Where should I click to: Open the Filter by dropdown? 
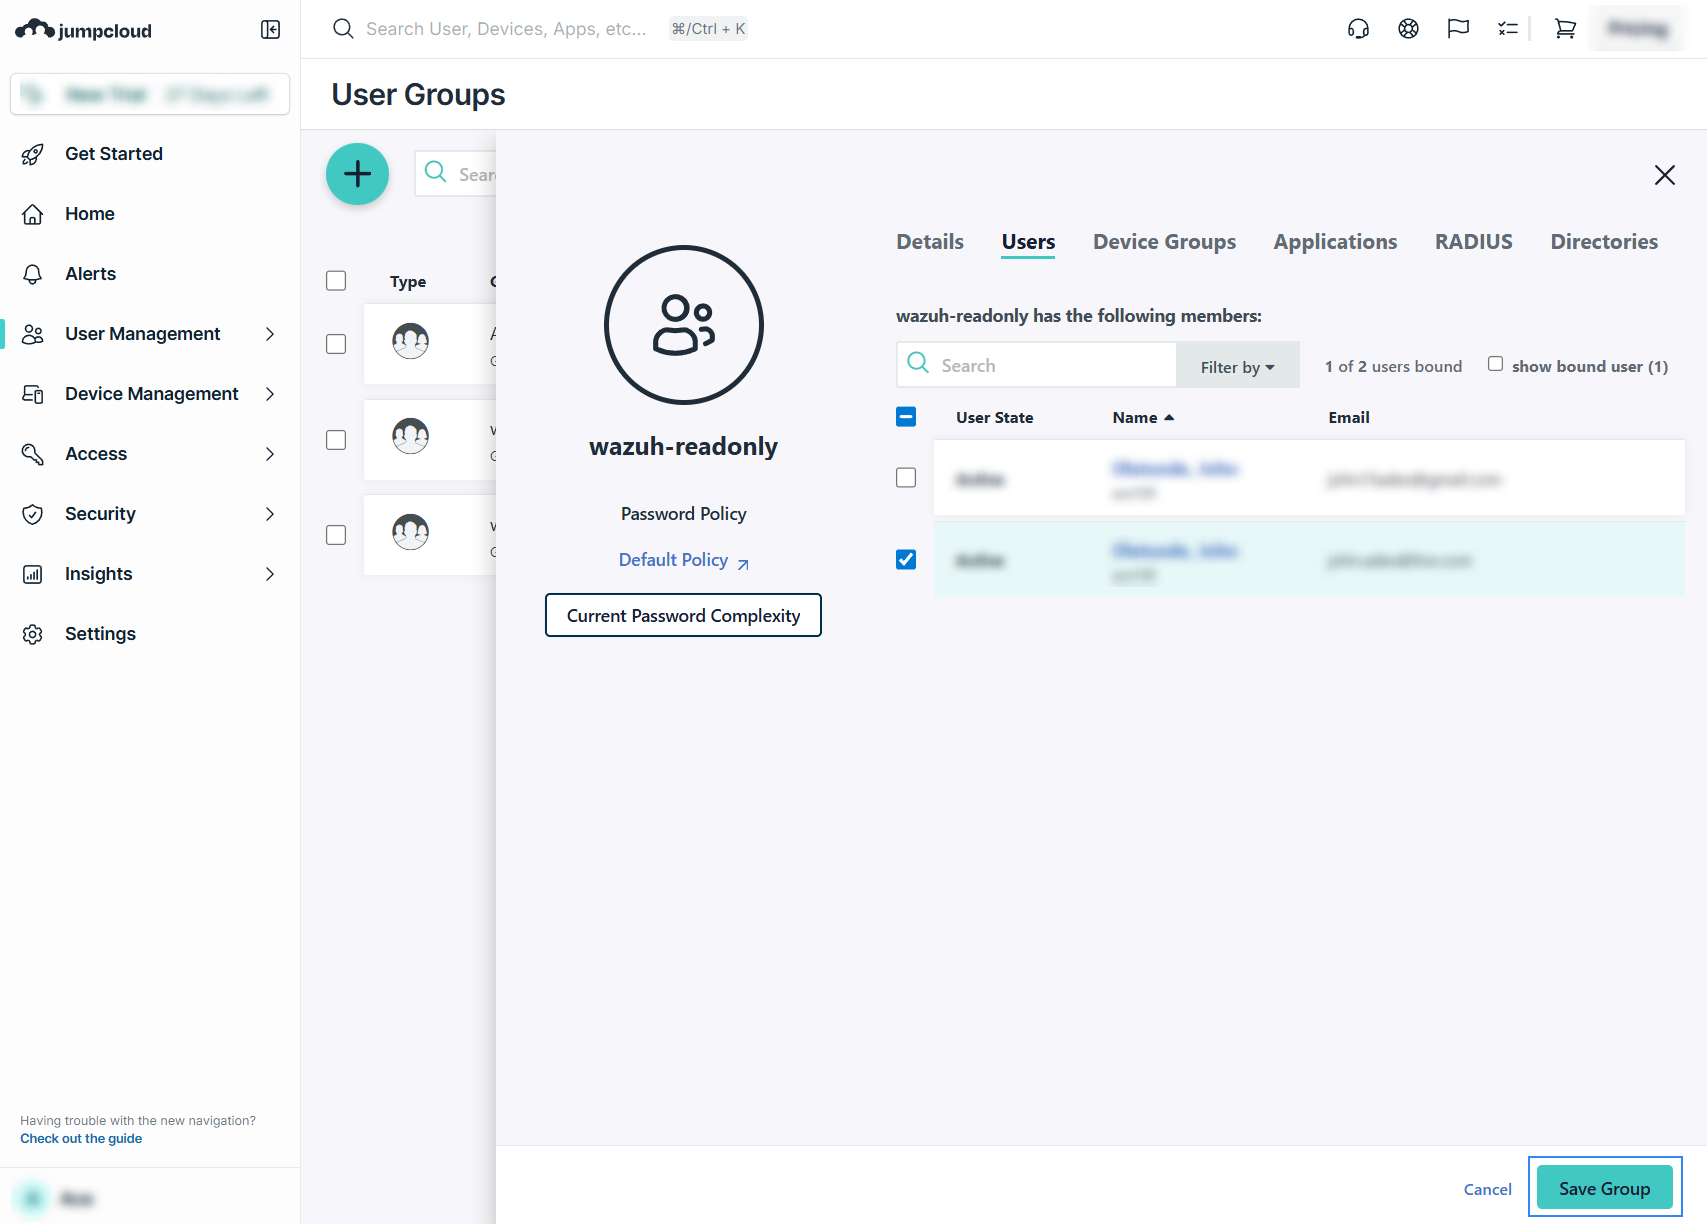tap(1237, 367)
